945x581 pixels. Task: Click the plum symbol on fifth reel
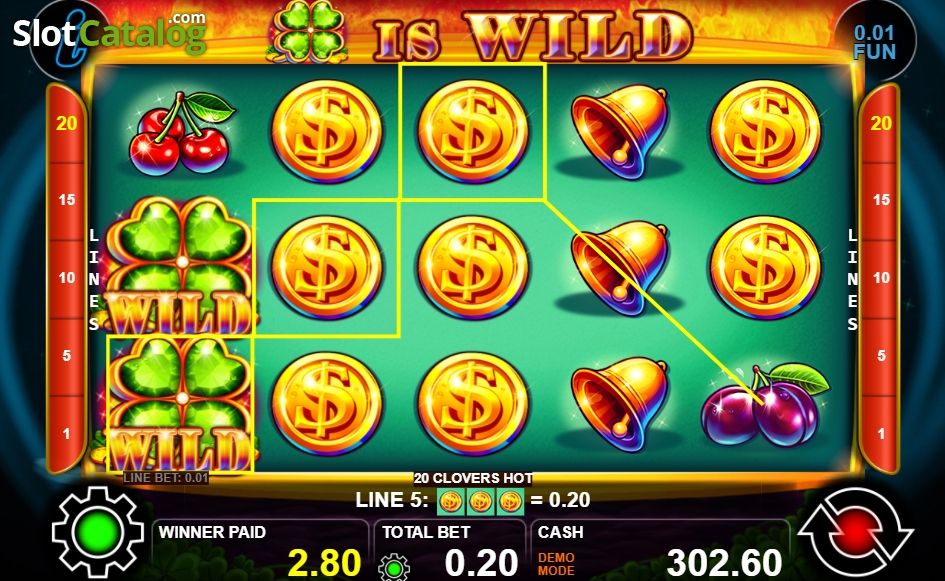(x=764, y=404)
